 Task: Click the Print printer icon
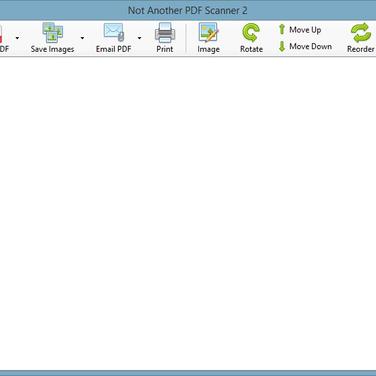(165, 32)
